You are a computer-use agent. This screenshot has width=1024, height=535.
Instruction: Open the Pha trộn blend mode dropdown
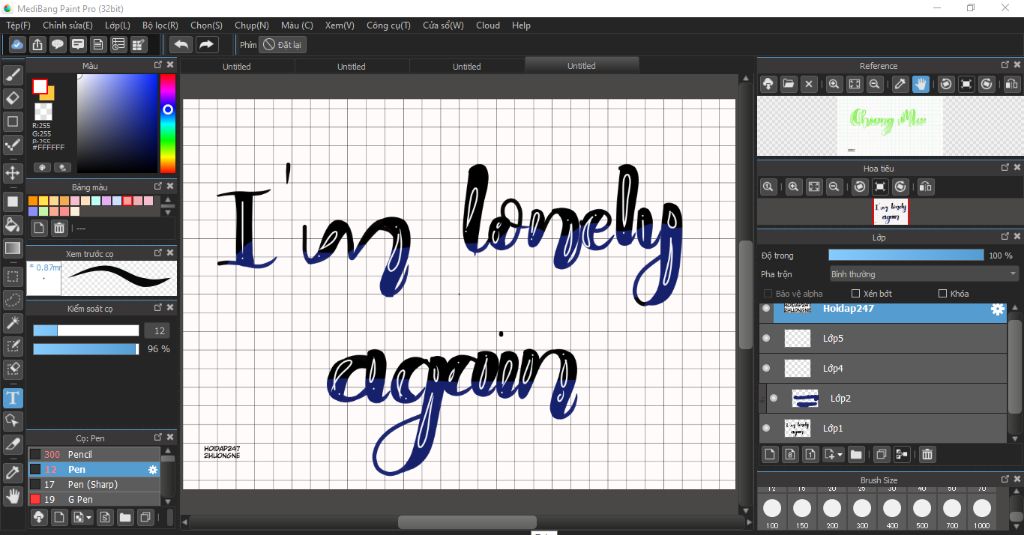923,274
